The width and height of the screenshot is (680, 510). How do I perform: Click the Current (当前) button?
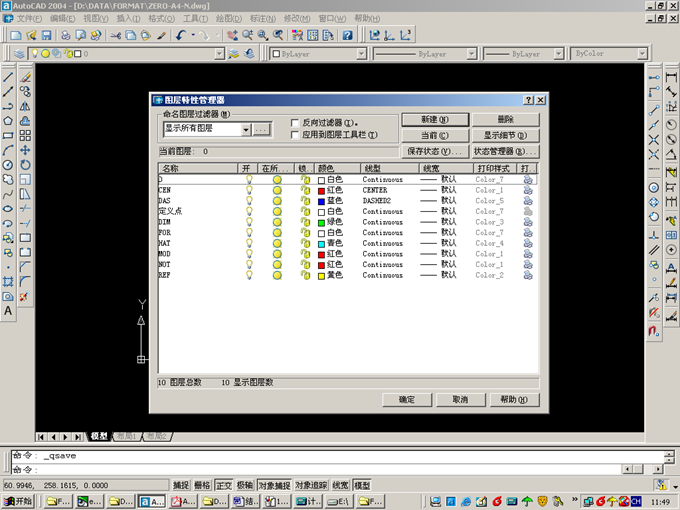click(x=435, y=135)
